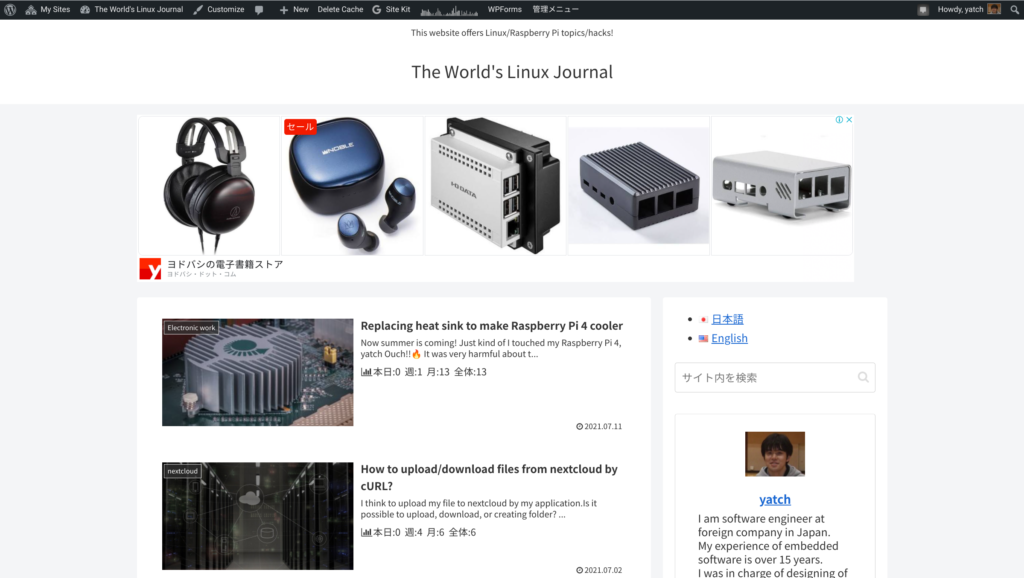Click the dark Raspberry Pi case ad

638,186
